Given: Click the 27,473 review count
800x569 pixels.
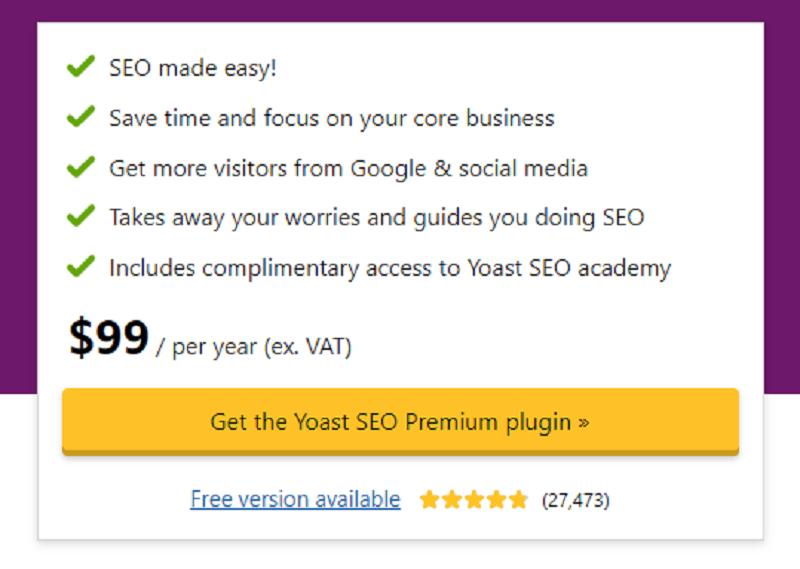Looking at the screenshot, I should coord(576,501).
